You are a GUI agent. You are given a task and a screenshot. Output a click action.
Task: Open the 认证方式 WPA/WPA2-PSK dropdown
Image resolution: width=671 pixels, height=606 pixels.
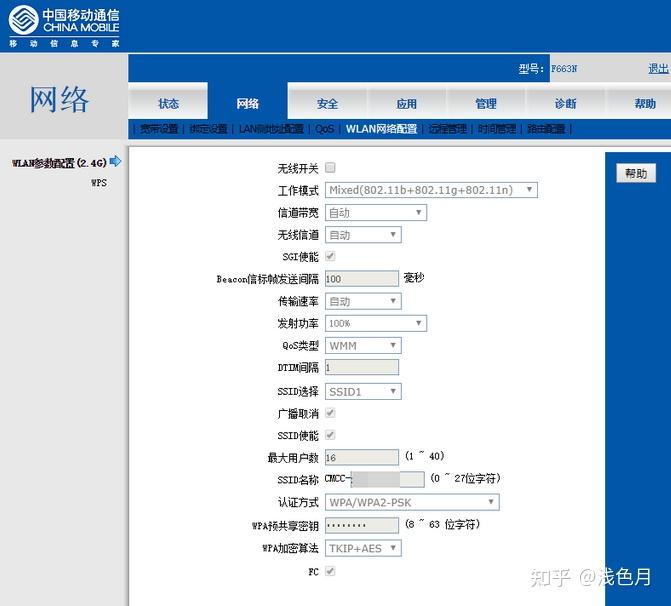coord(412,502)
